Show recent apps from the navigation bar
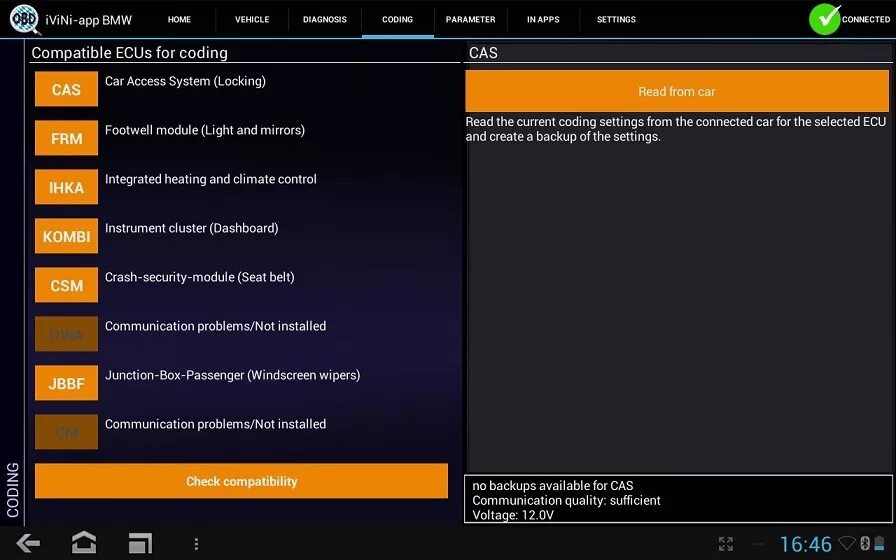The height and width of the screenshot is (560, 896). pos(140,543)
